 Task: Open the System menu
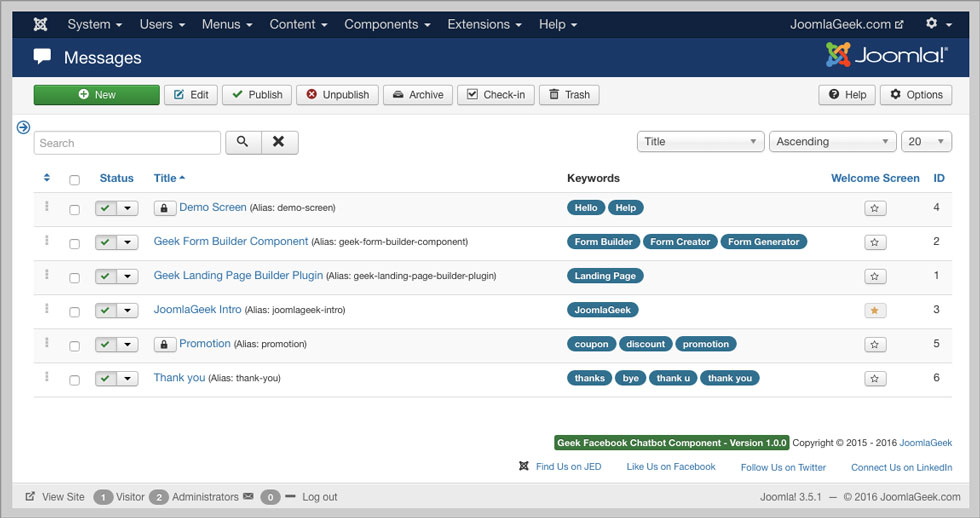(94, 24)
